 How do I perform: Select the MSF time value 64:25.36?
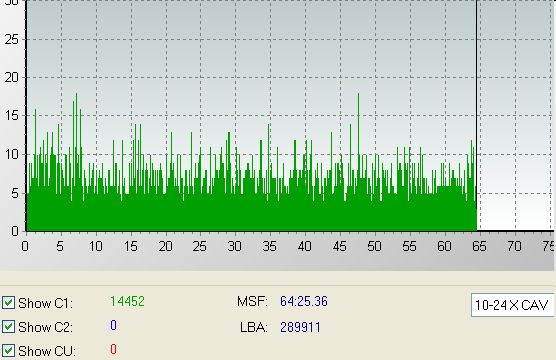click(x=304, y=301)
